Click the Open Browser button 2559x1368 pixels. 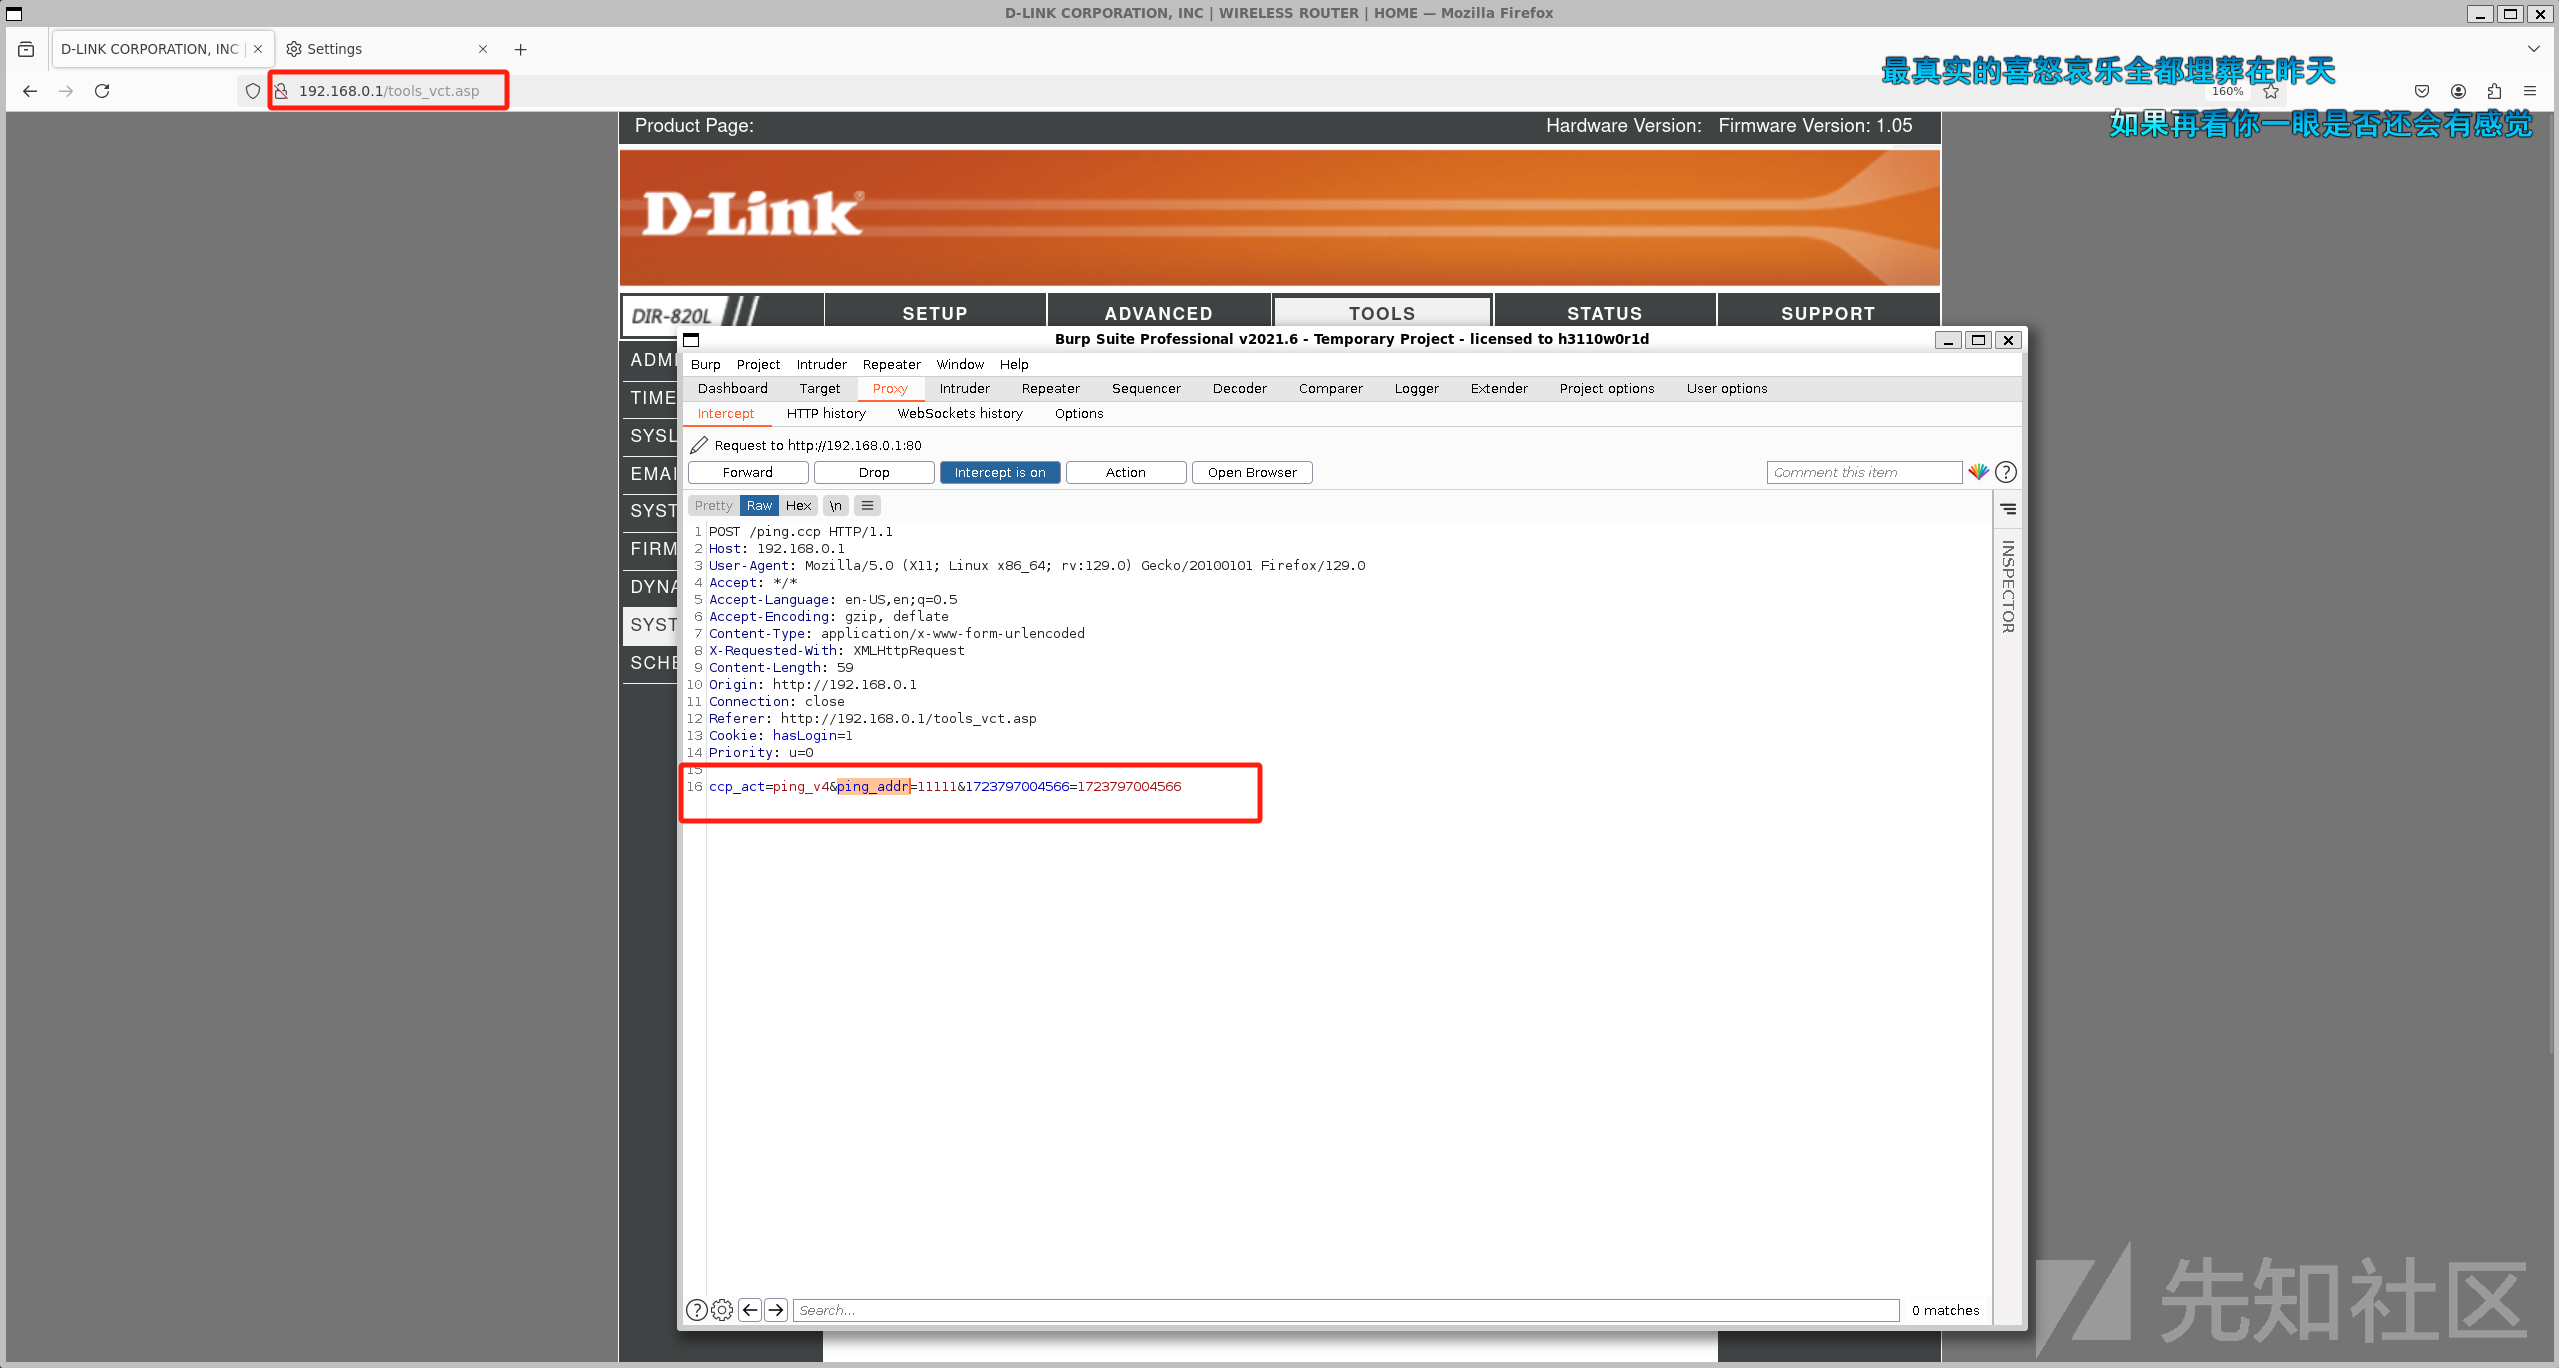pyautogui.click(x=1252, y=472)
